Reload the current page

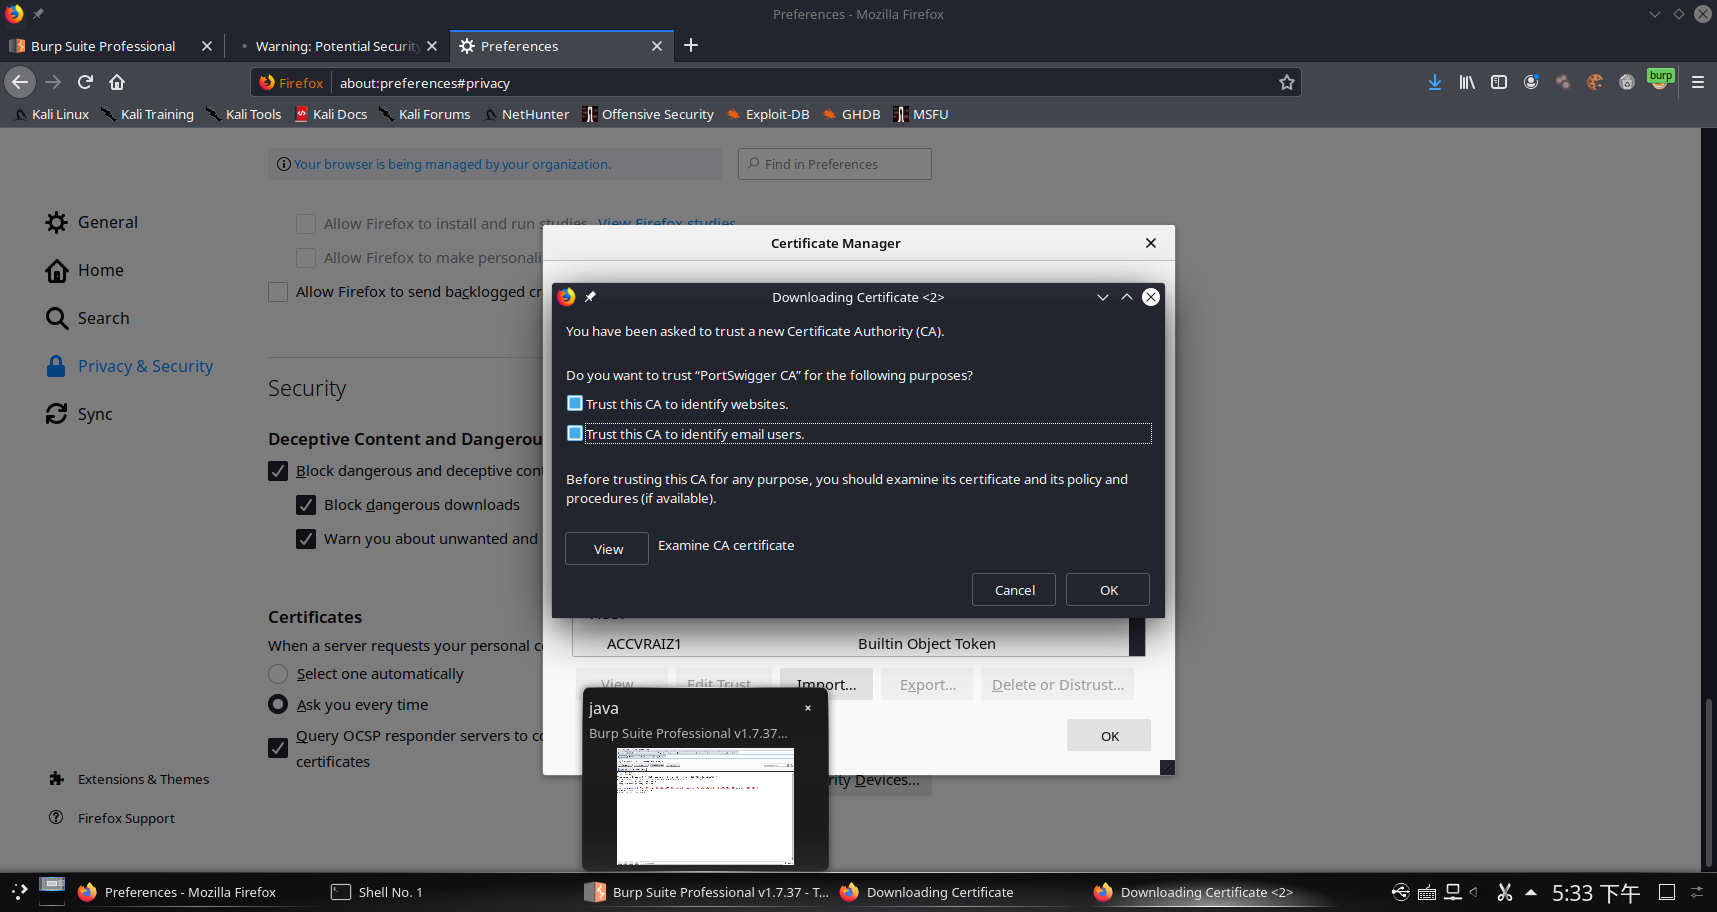[86, 82]
